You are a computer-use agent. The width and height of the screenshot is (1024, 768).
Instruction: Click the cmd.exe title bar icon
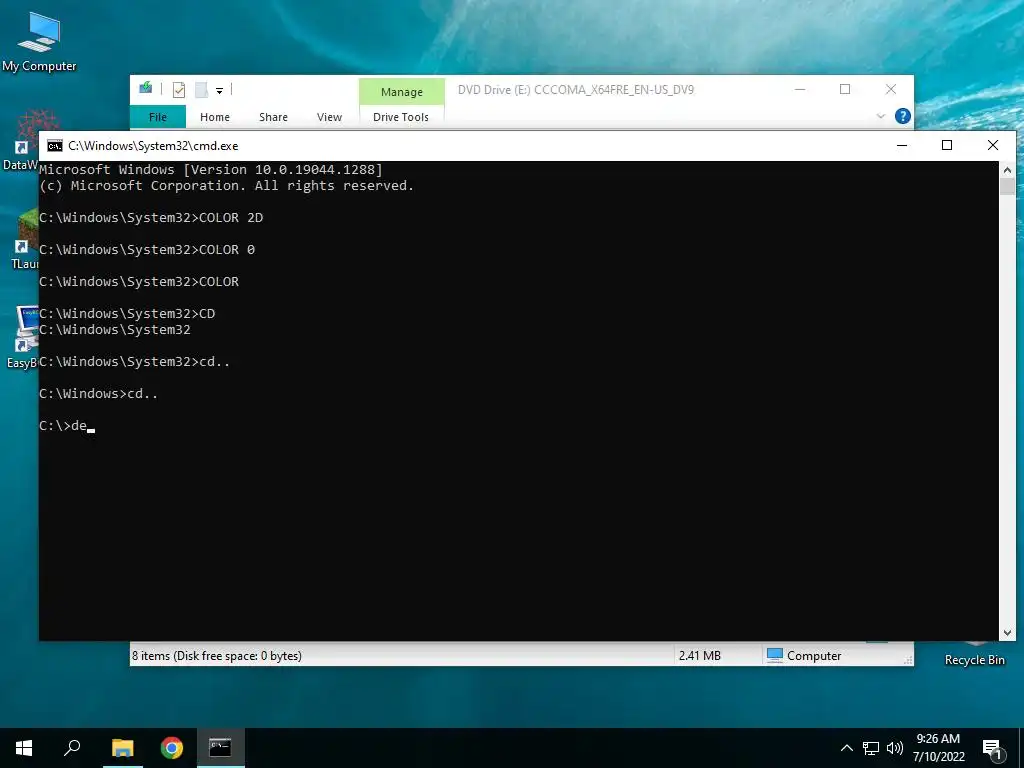tap(55, 146)
